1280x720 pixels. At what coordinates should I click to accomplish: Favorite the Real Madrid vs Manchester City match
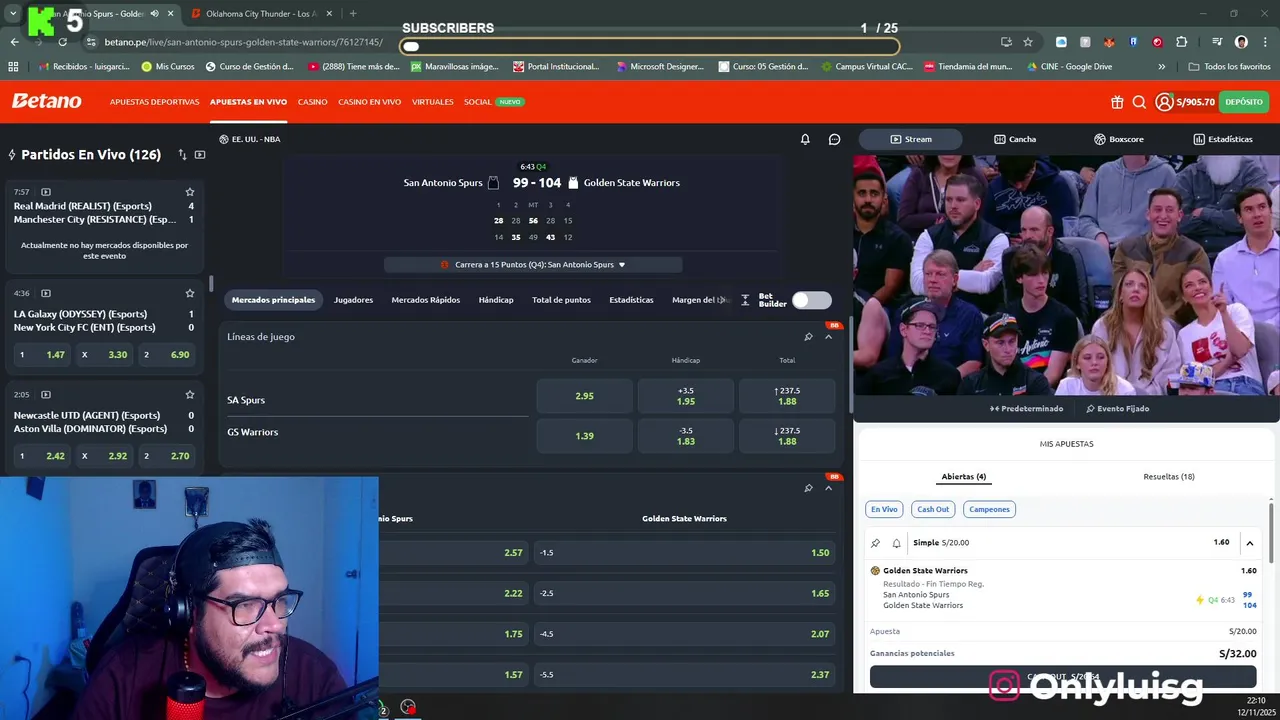190,192
